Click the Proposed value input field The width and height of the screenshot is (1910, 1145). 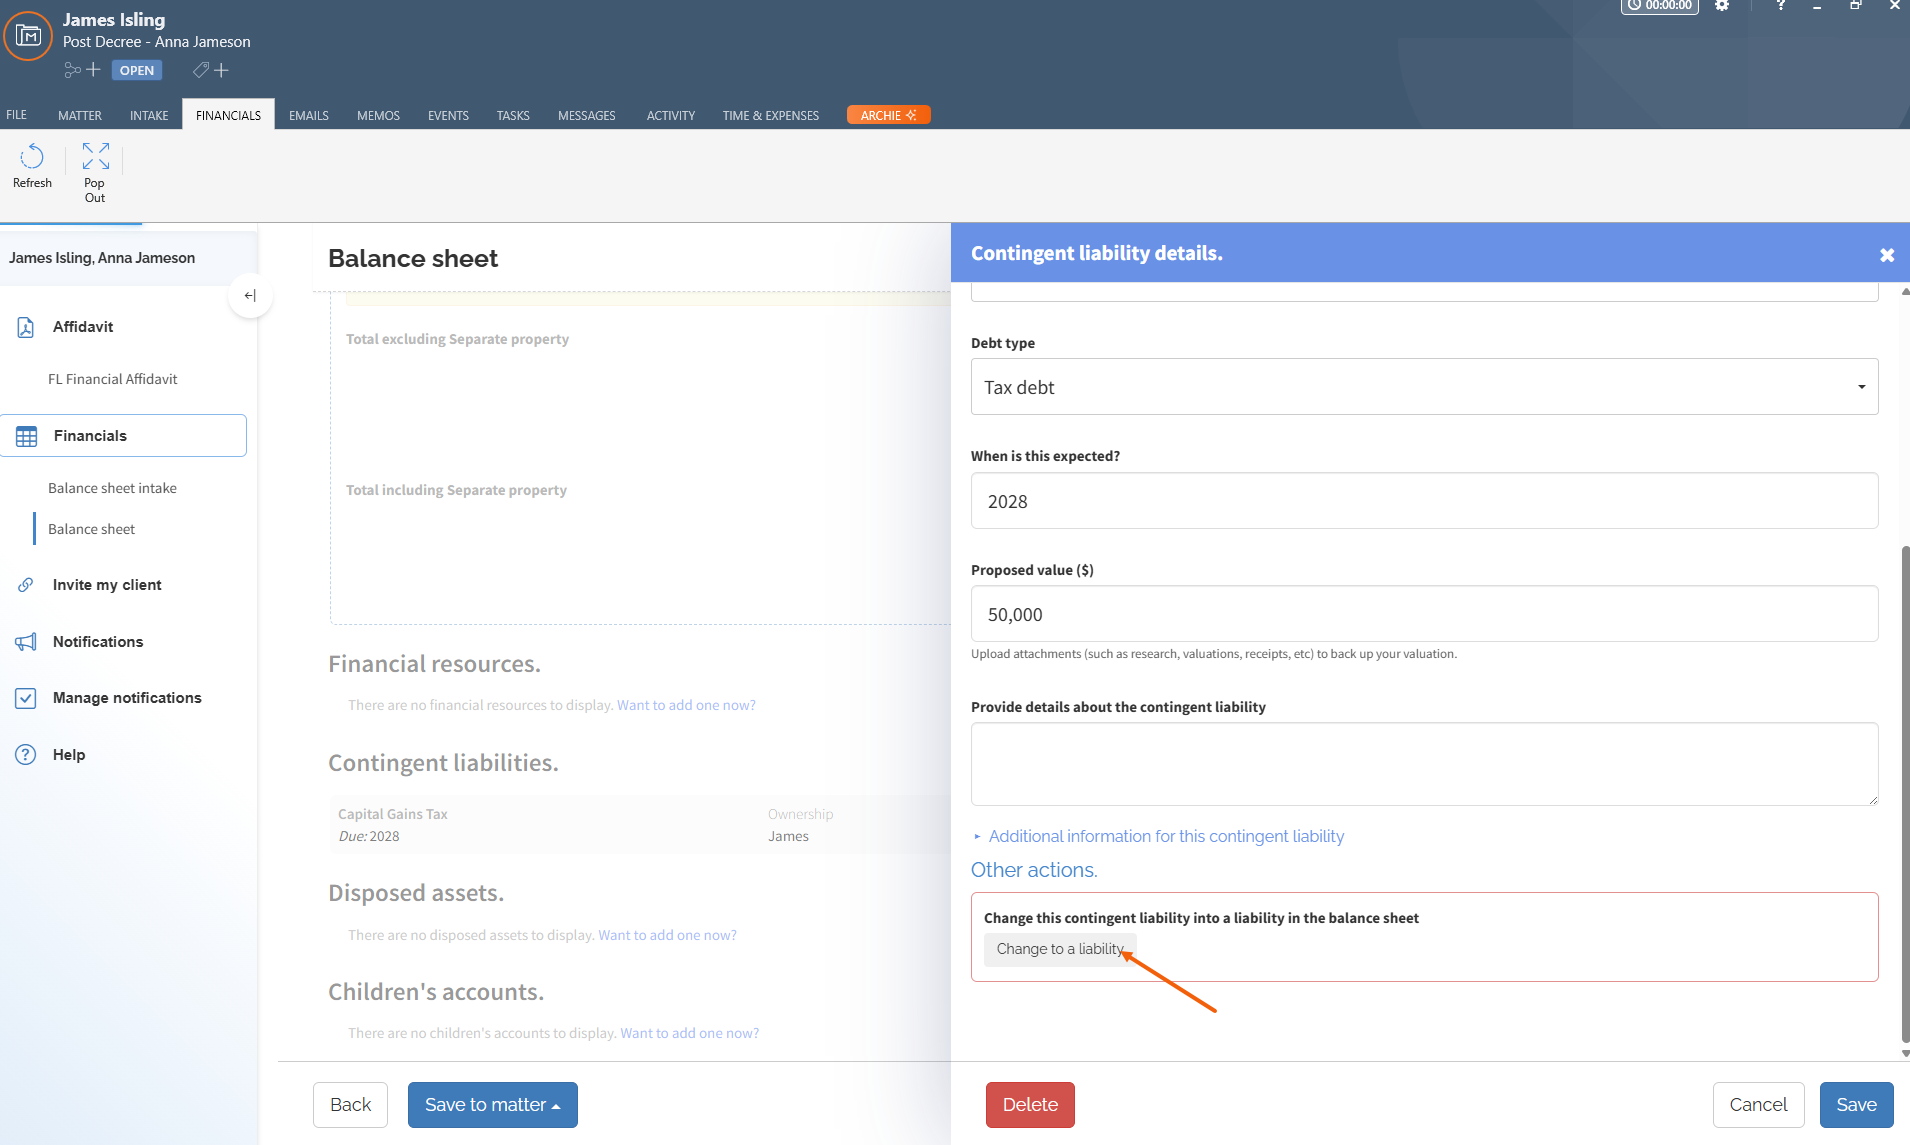pos(1424,614)
